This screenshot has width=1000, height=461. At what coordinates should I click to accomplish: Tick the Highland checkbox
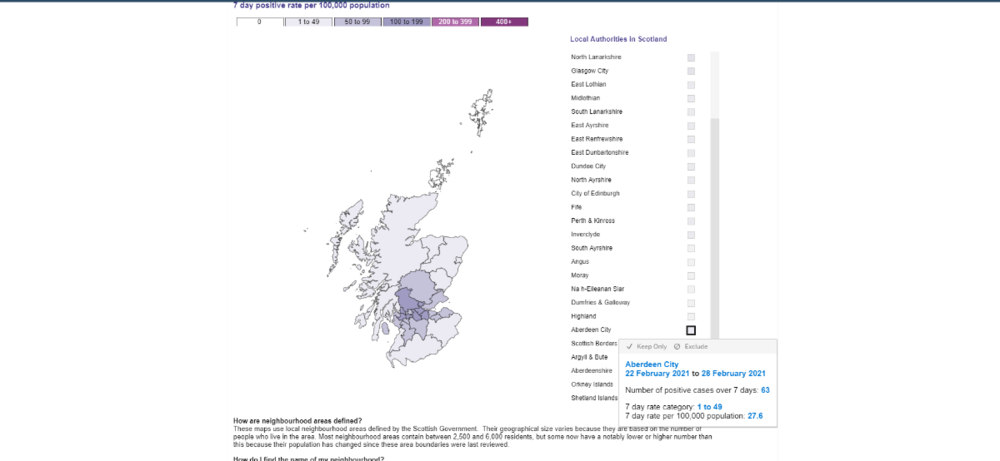coord(691,316)
